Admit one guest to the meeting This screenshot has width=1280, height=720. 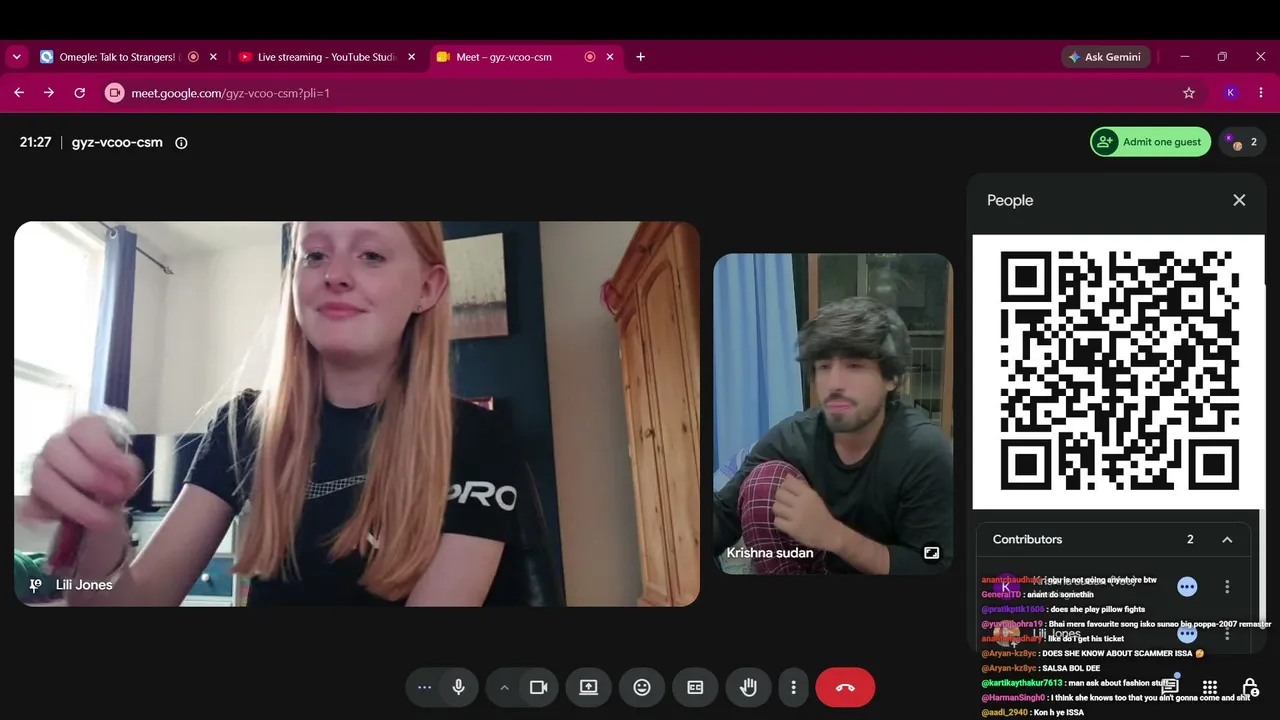1150,142
